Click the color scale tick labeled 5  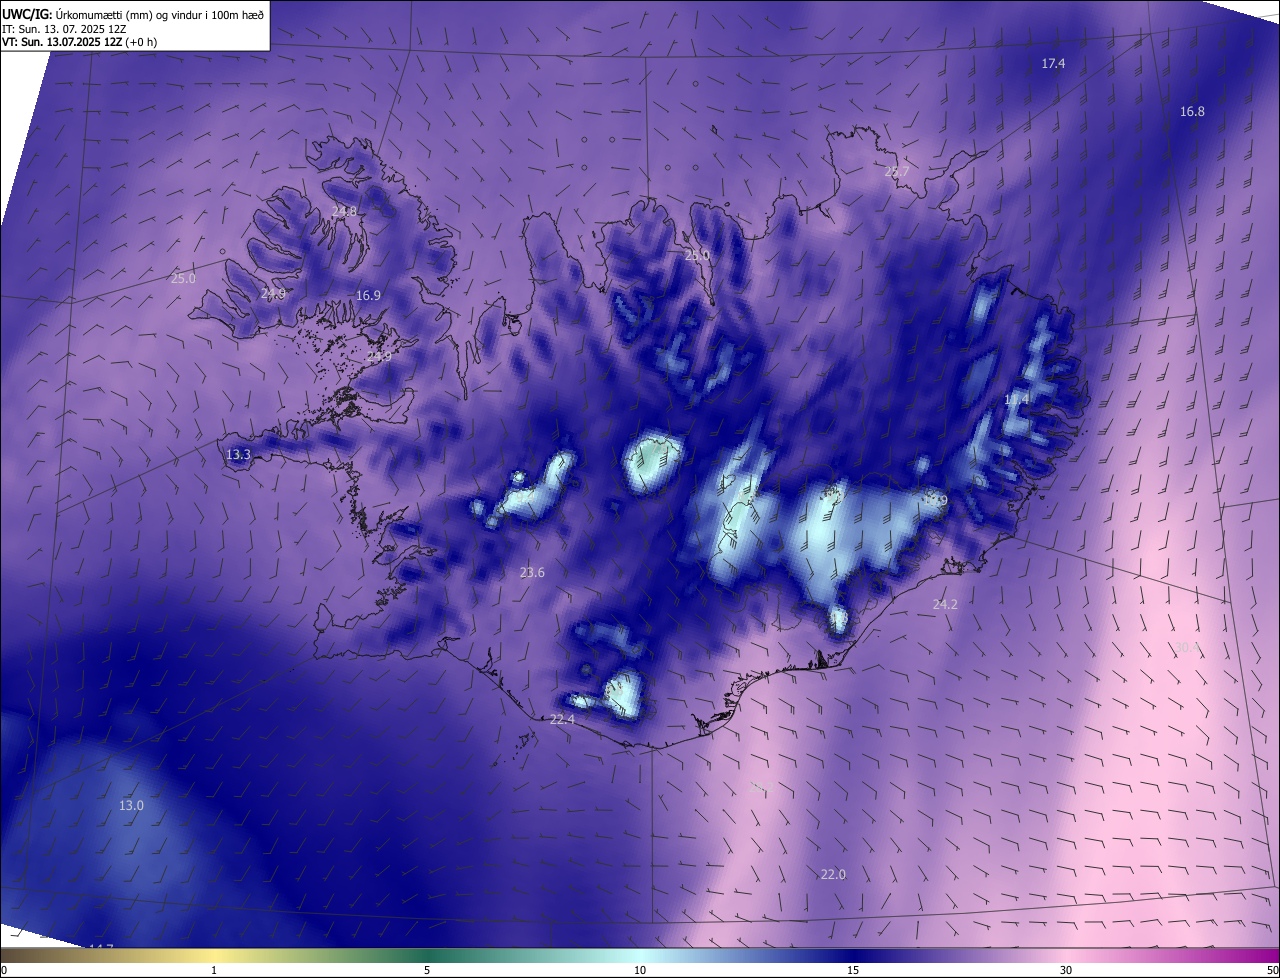click(x=427, y=970)
